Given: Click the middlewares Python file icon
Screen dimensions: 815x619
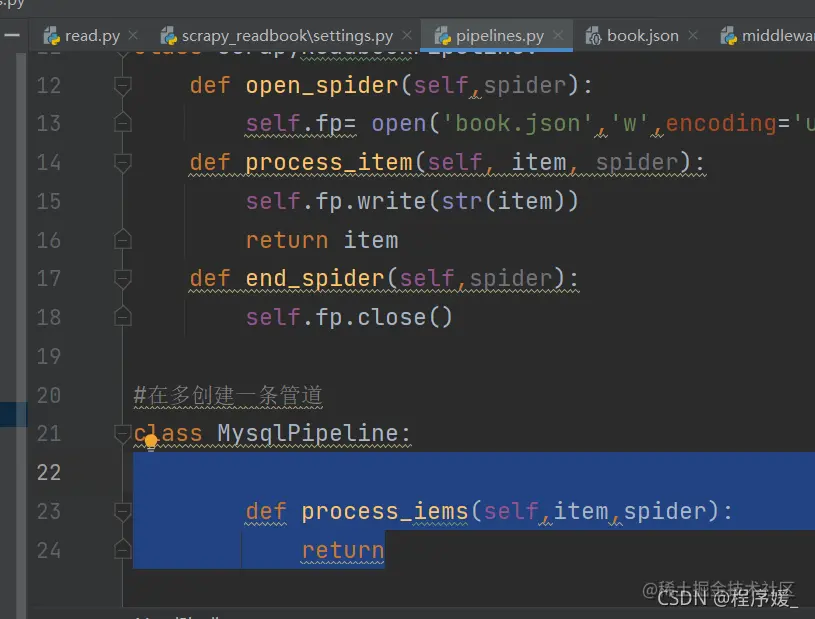Looking at the screenshot, I should [728, 36].
